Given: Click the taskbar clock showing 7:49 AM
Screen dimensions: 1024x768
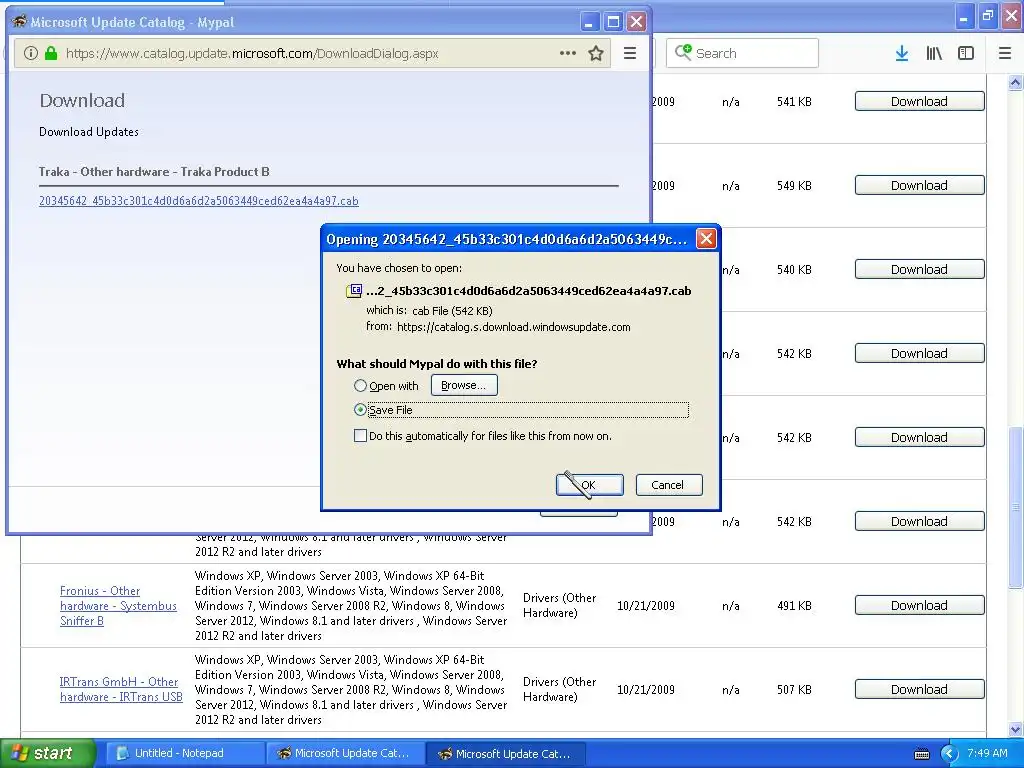Looking at the screenshot, I should click(x=987, y=753).
